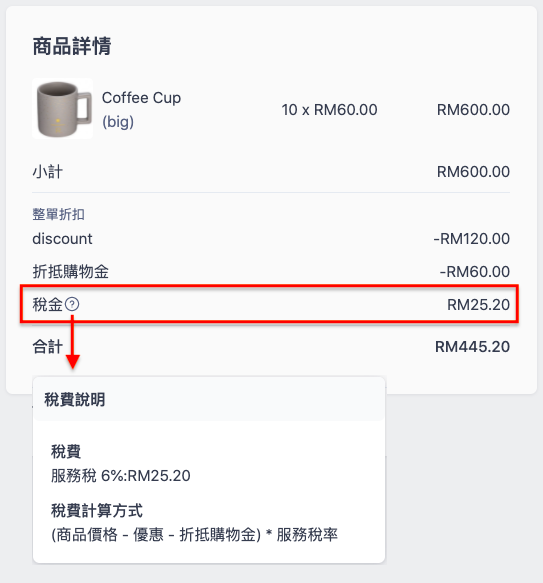Image resolution: width=543 pixels, height=583 pixels.
Task: Click the -RM60.00 store credit amount
Action: pos(475,271)
